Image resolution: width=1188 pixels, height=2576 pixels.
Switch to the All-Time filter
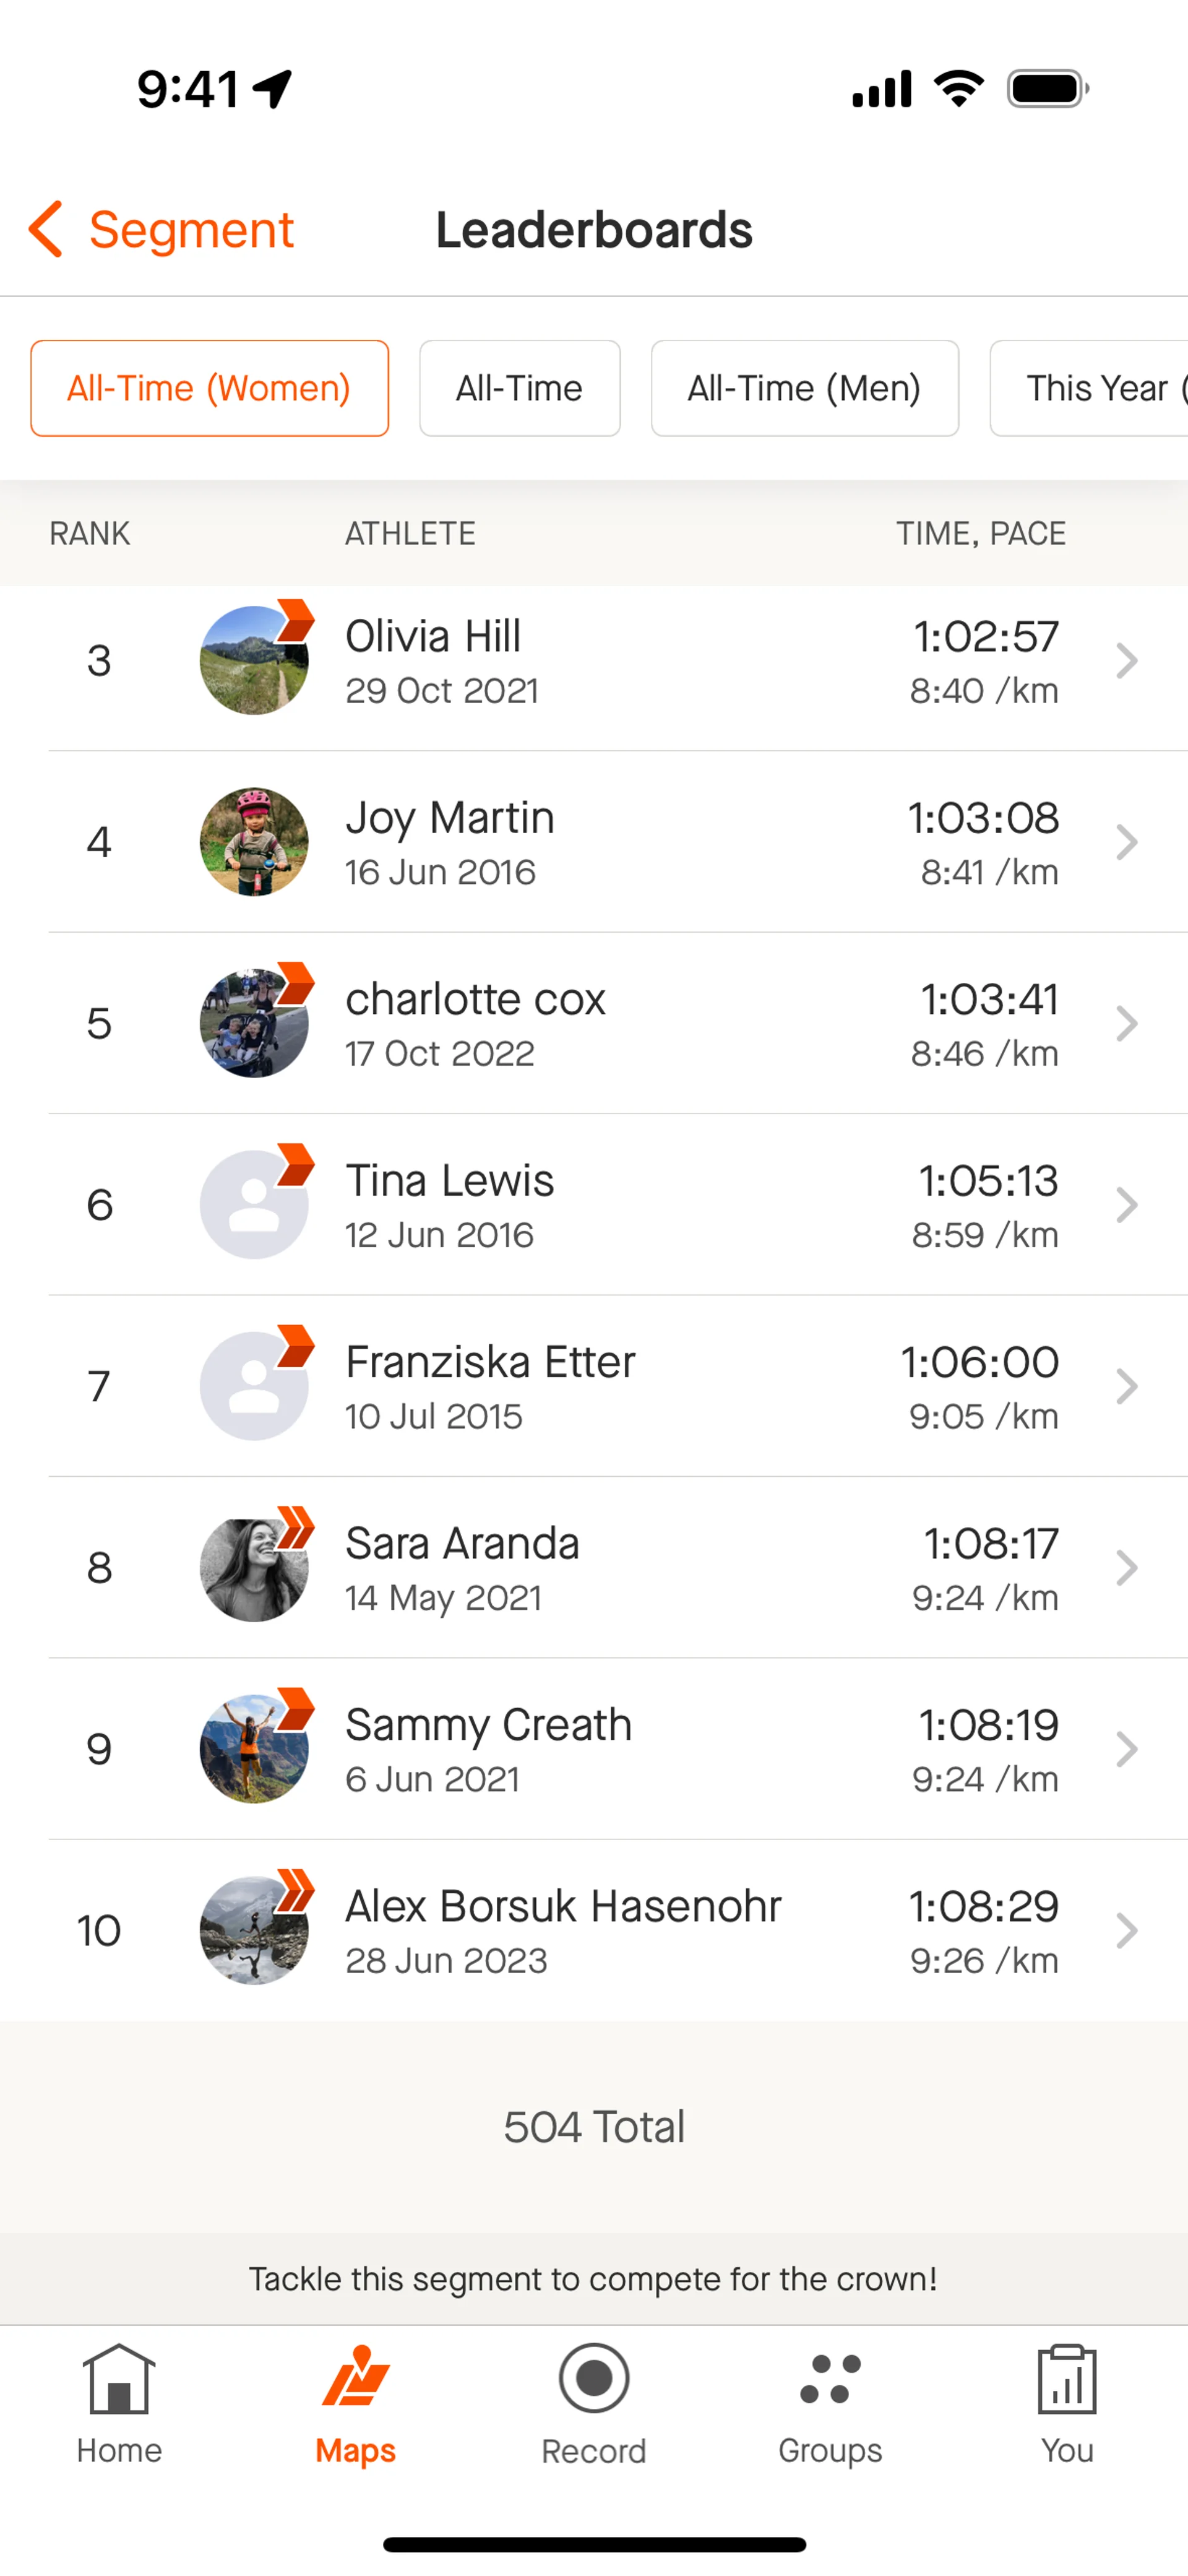click(x=519, y=388)
